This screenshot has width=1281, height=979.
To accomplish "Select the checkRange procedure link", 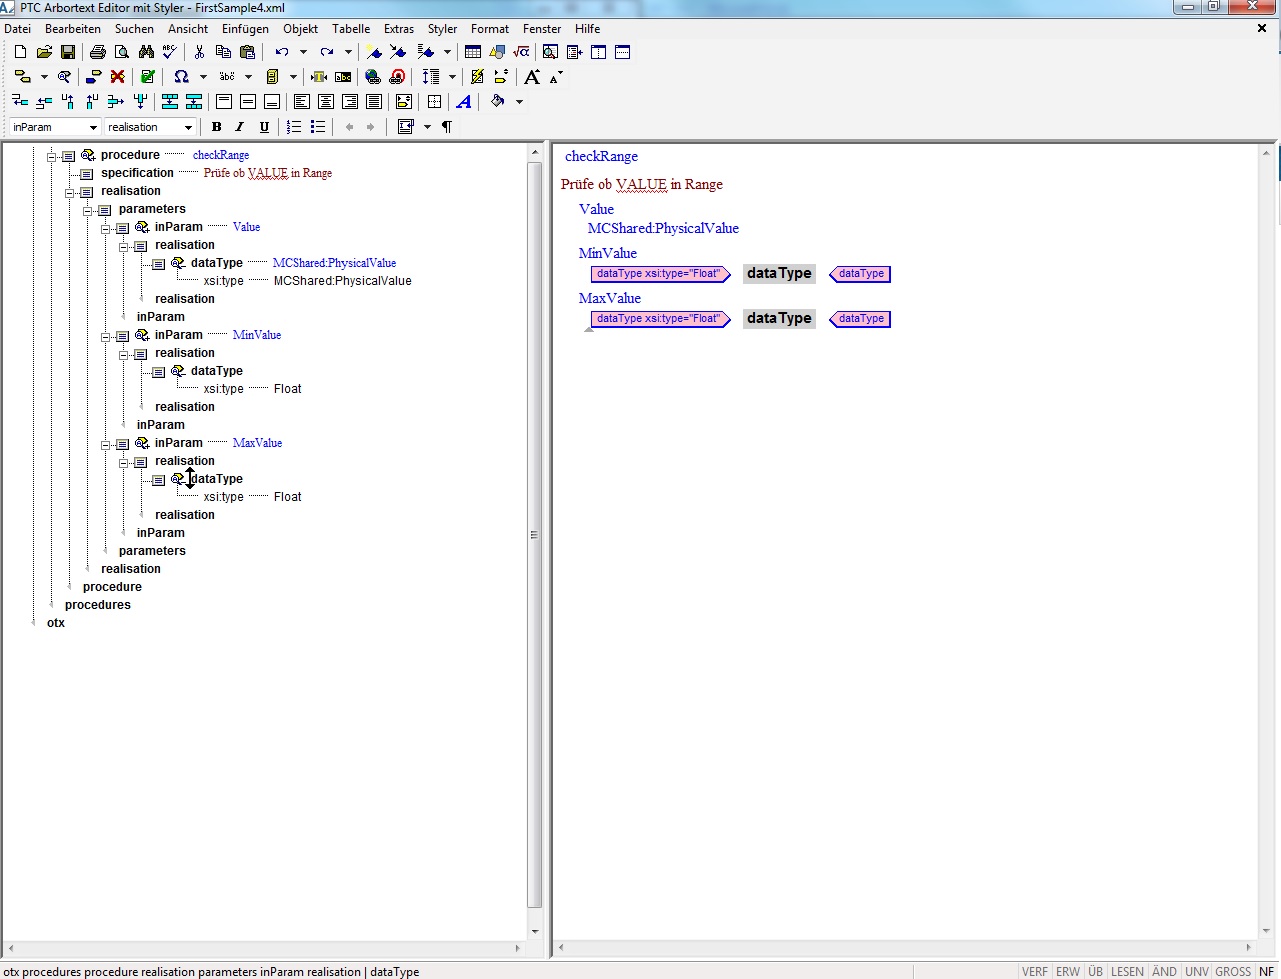I will tap(221, 155).
